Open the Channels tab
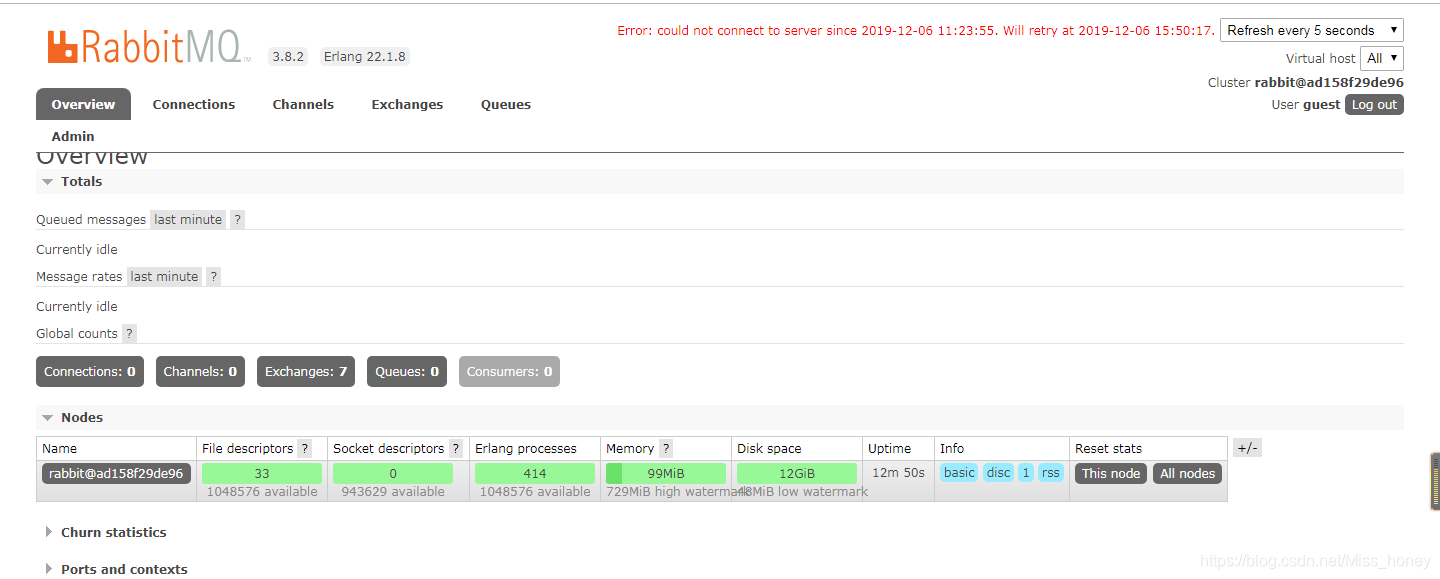The image size is (1440, 579). coord(303,104)
